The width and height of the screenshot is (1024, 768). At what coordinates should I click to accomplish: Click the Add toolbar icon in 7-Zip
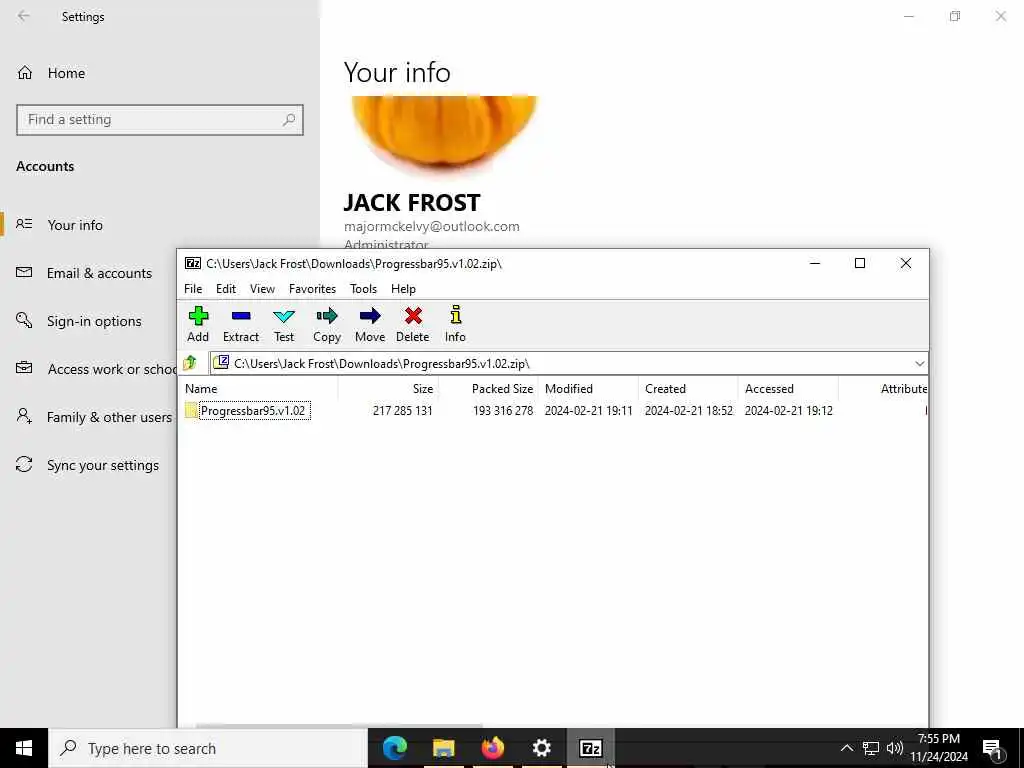(198, 325)
